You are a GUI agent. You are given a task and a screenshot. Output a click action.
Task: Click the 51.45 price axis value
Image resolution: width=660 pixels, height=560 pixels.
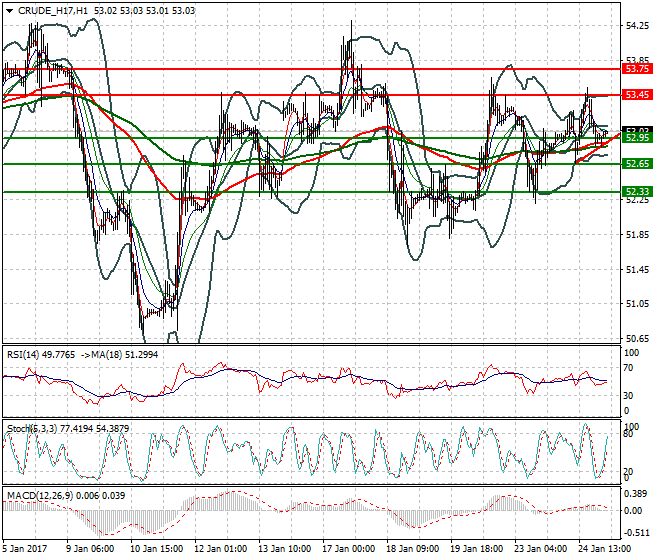(637, 269)
